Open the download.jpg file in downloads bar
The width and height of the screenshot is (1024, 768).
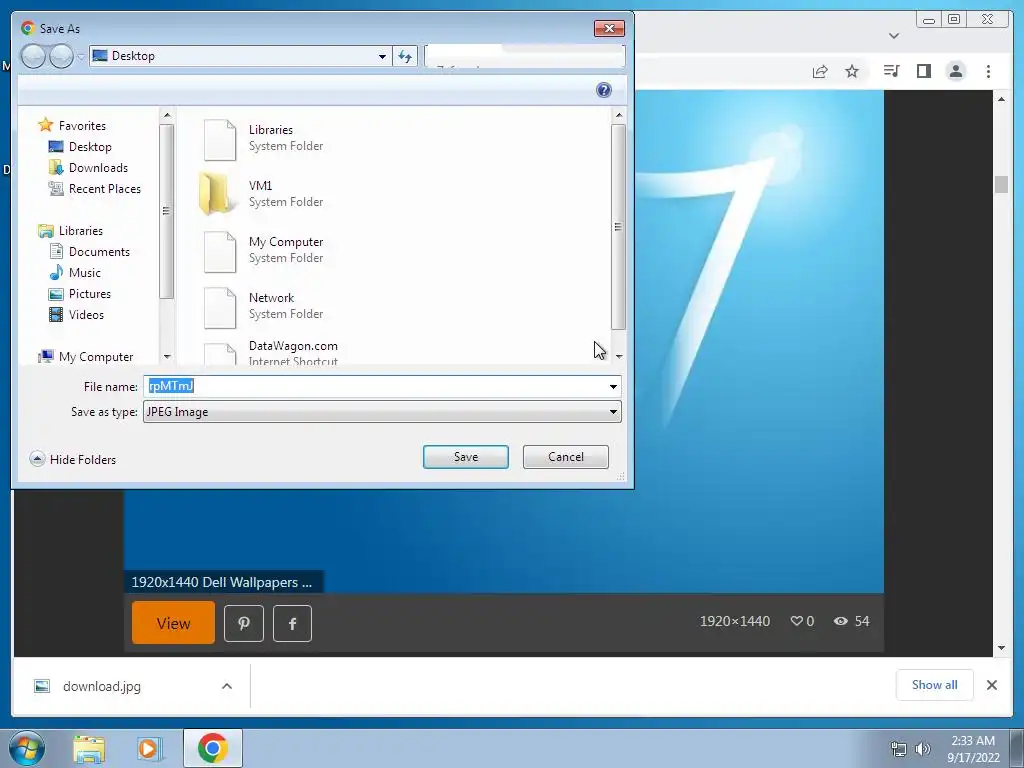click(101, 686)
